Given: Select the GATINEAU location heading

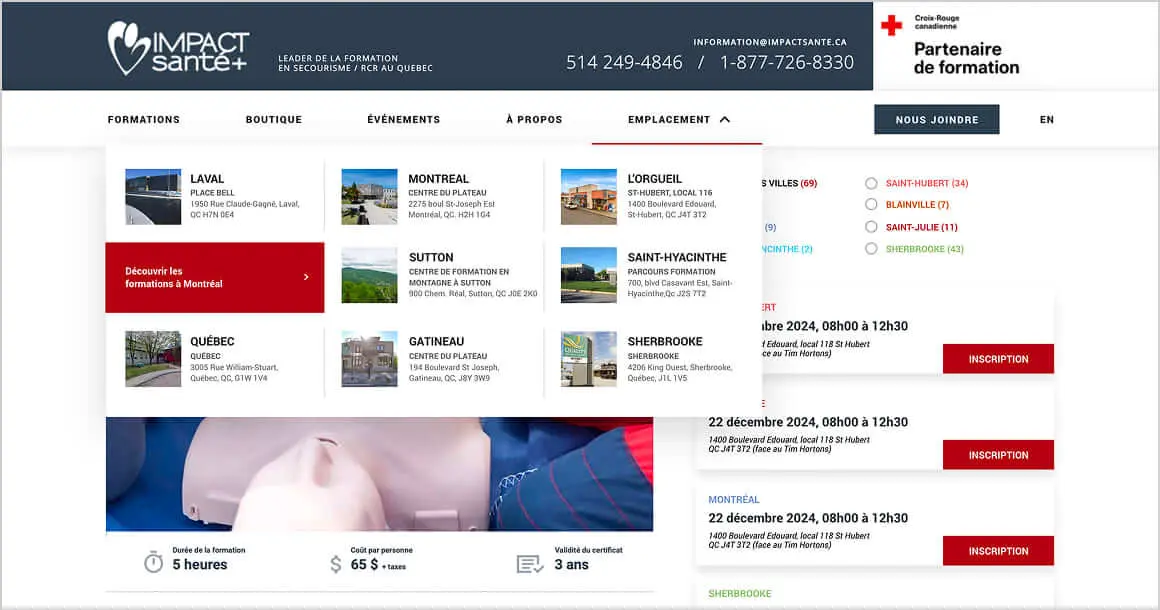Looking at the screenshot, I should tap(436, 341).
